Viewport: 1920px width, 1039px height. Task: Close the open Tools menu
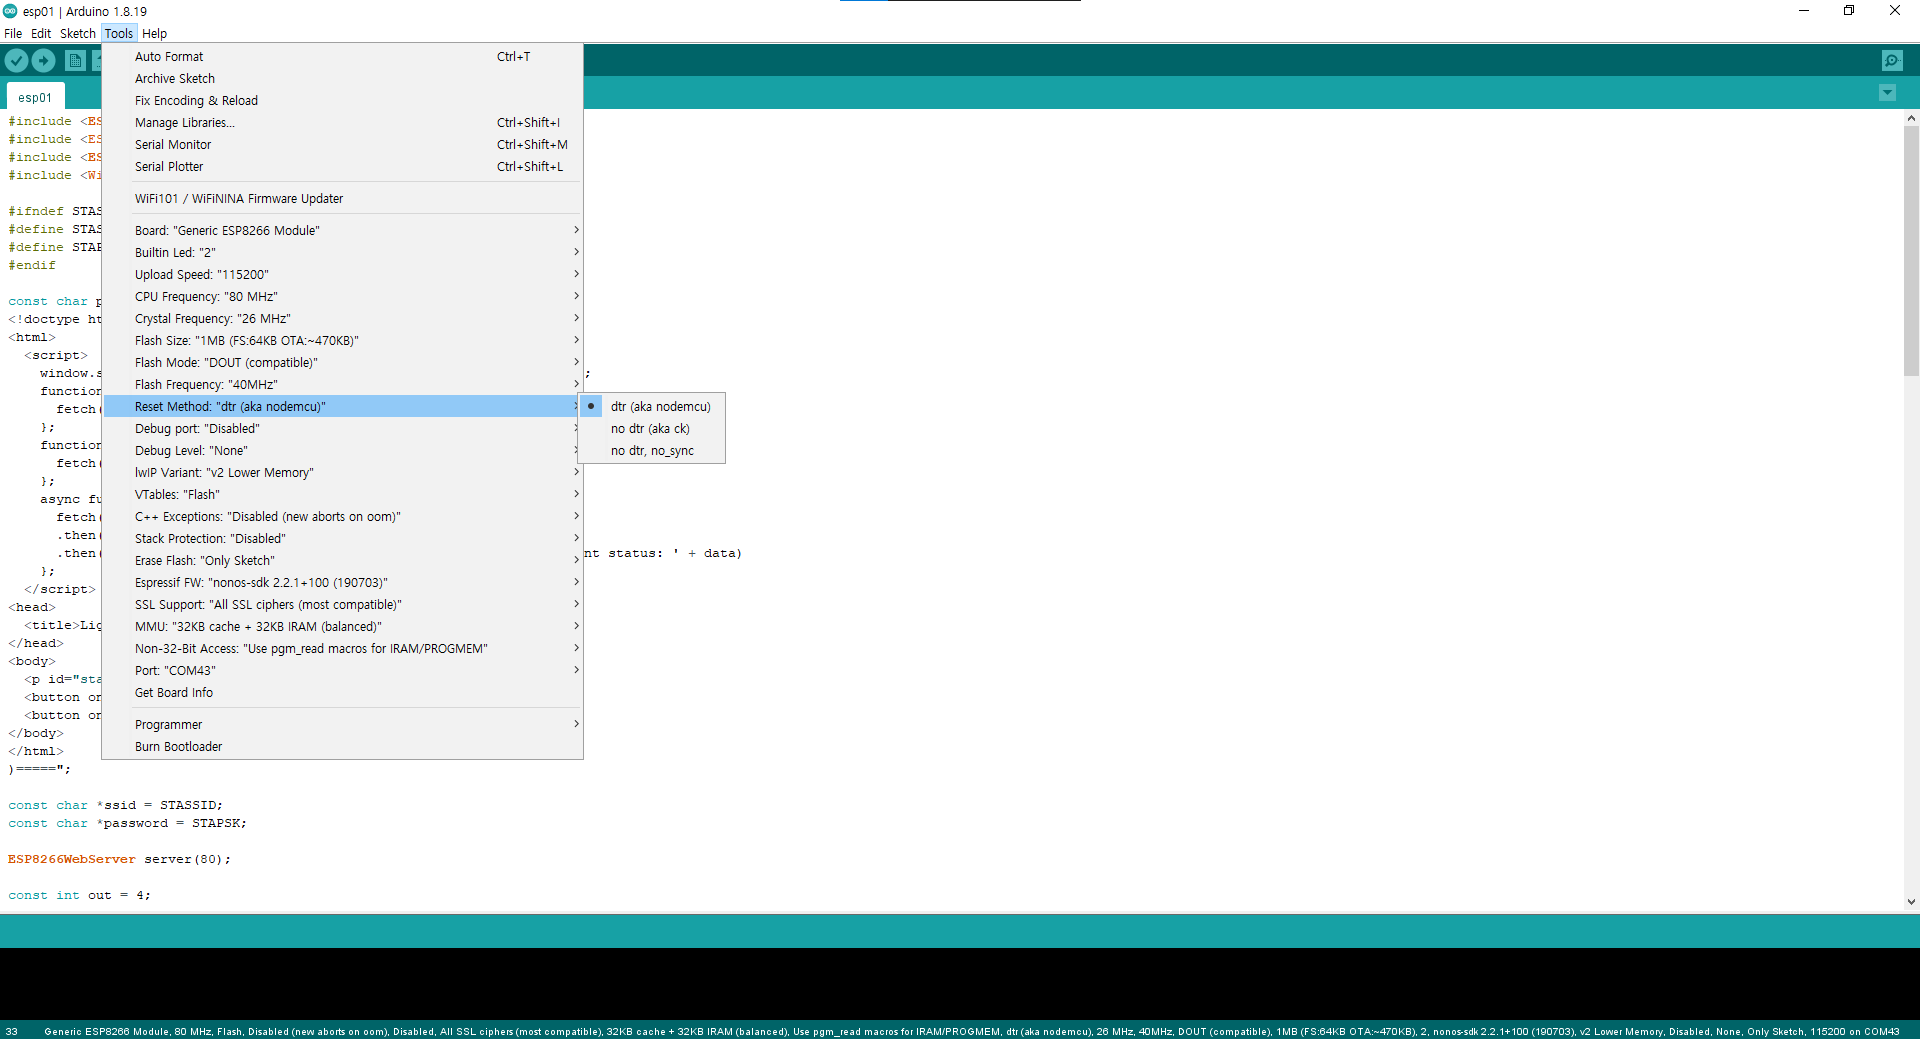(x=119, y=33)
